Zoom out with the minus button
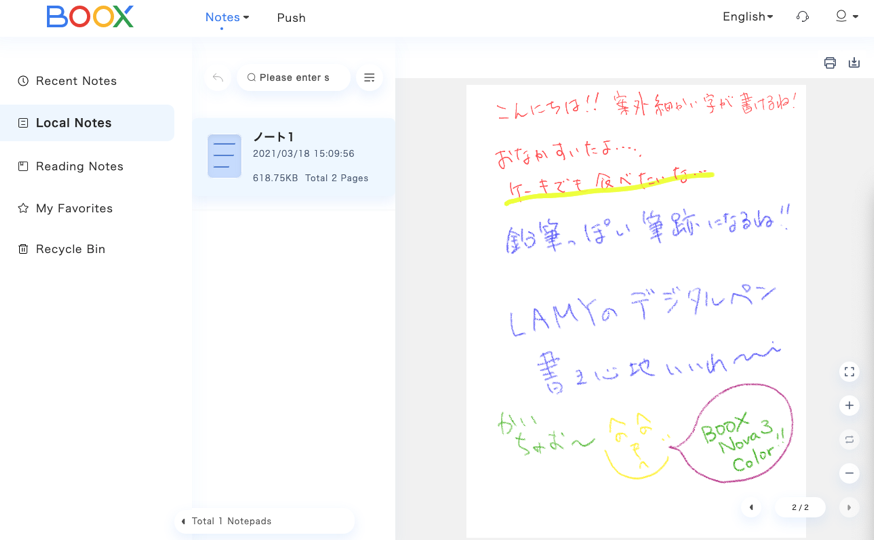The width and height of the screenshot is (874, 540). click(x=849, y=474)
